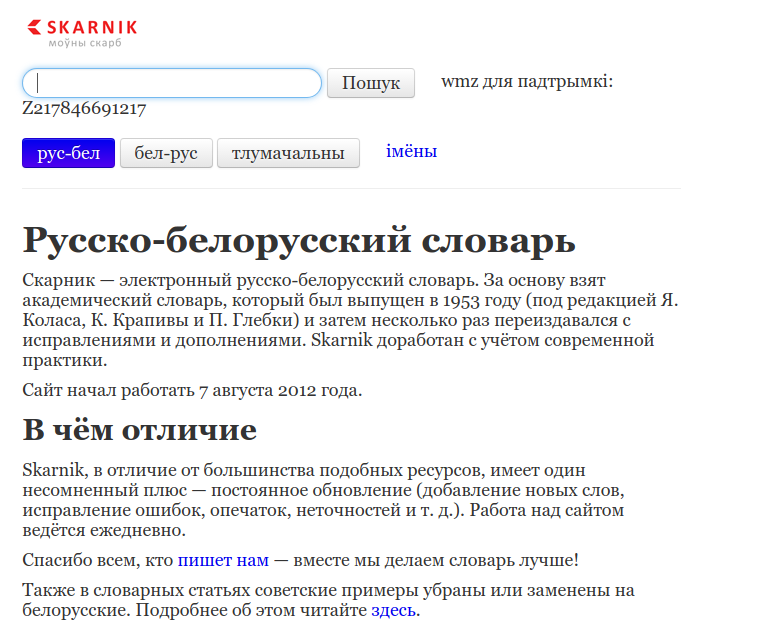Screen dimensions: 759x624
Task: Click the paragraph starting "Скарник — электронный"
Action: coord(340,320)
